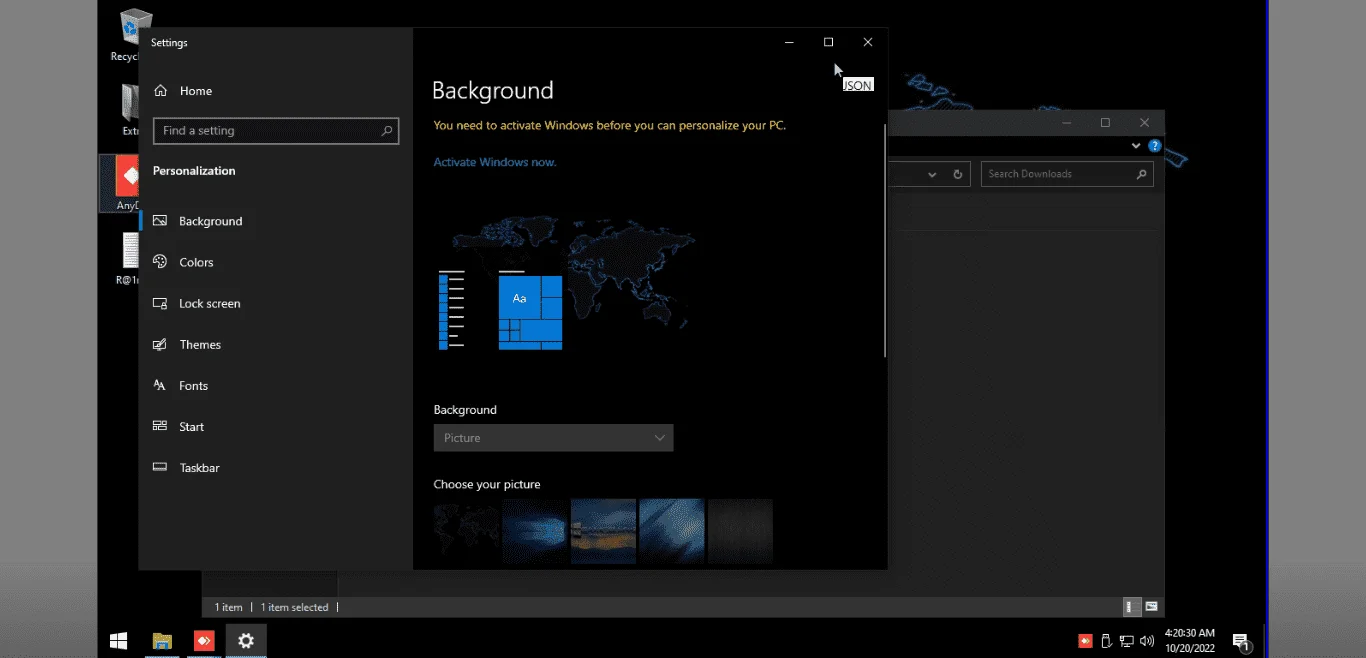Image resolution: width=1366 pixels, height=658 pixels.
Task: Click the '1 item' status bar text
Action: pyautogui.click(x=229, y=607)
